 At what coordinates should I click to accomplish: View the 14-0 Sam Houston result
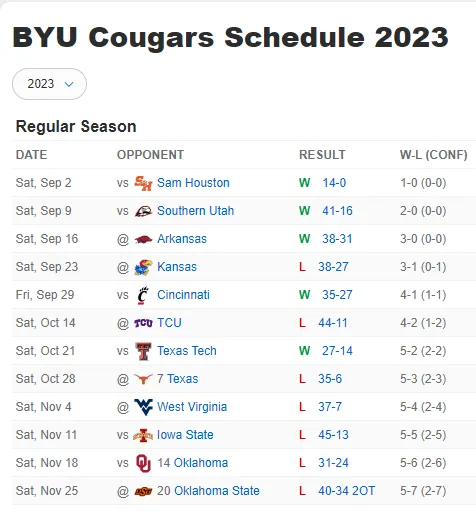(334, 183)
